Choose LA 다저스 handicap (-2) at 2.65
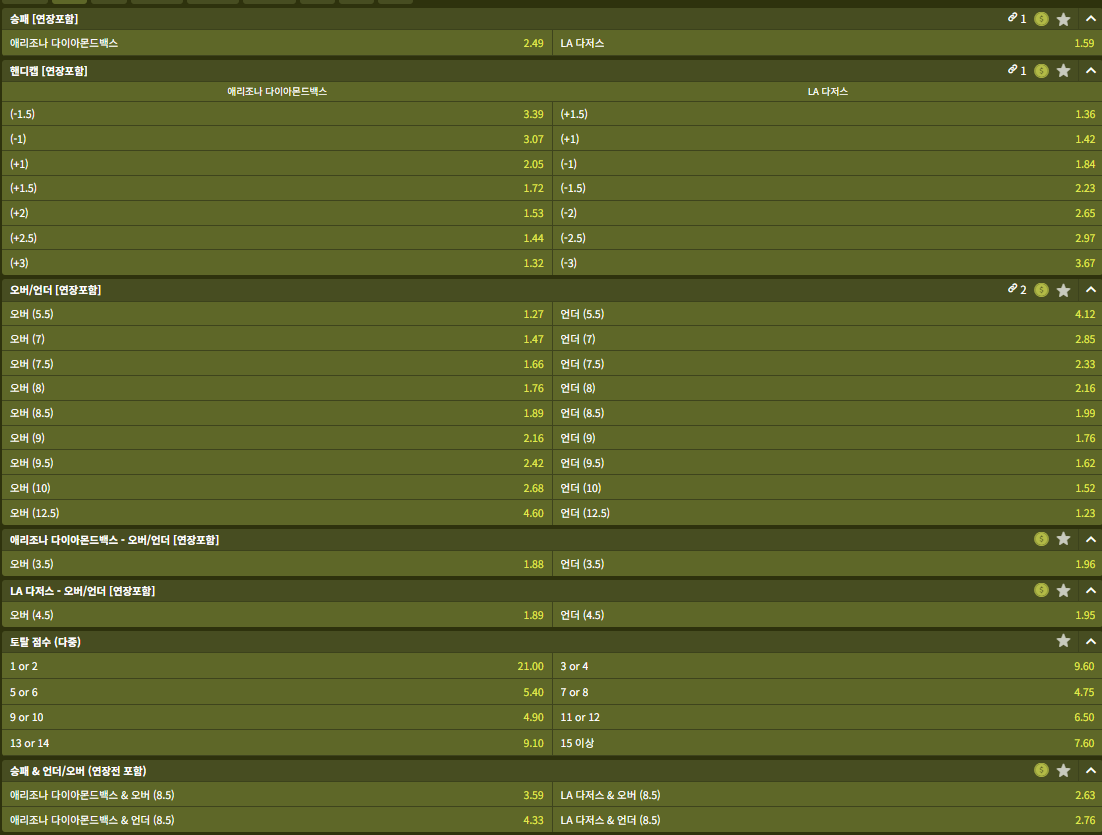Image resolution: width=1102 pixels, height=835 pixels. (827, 213)
